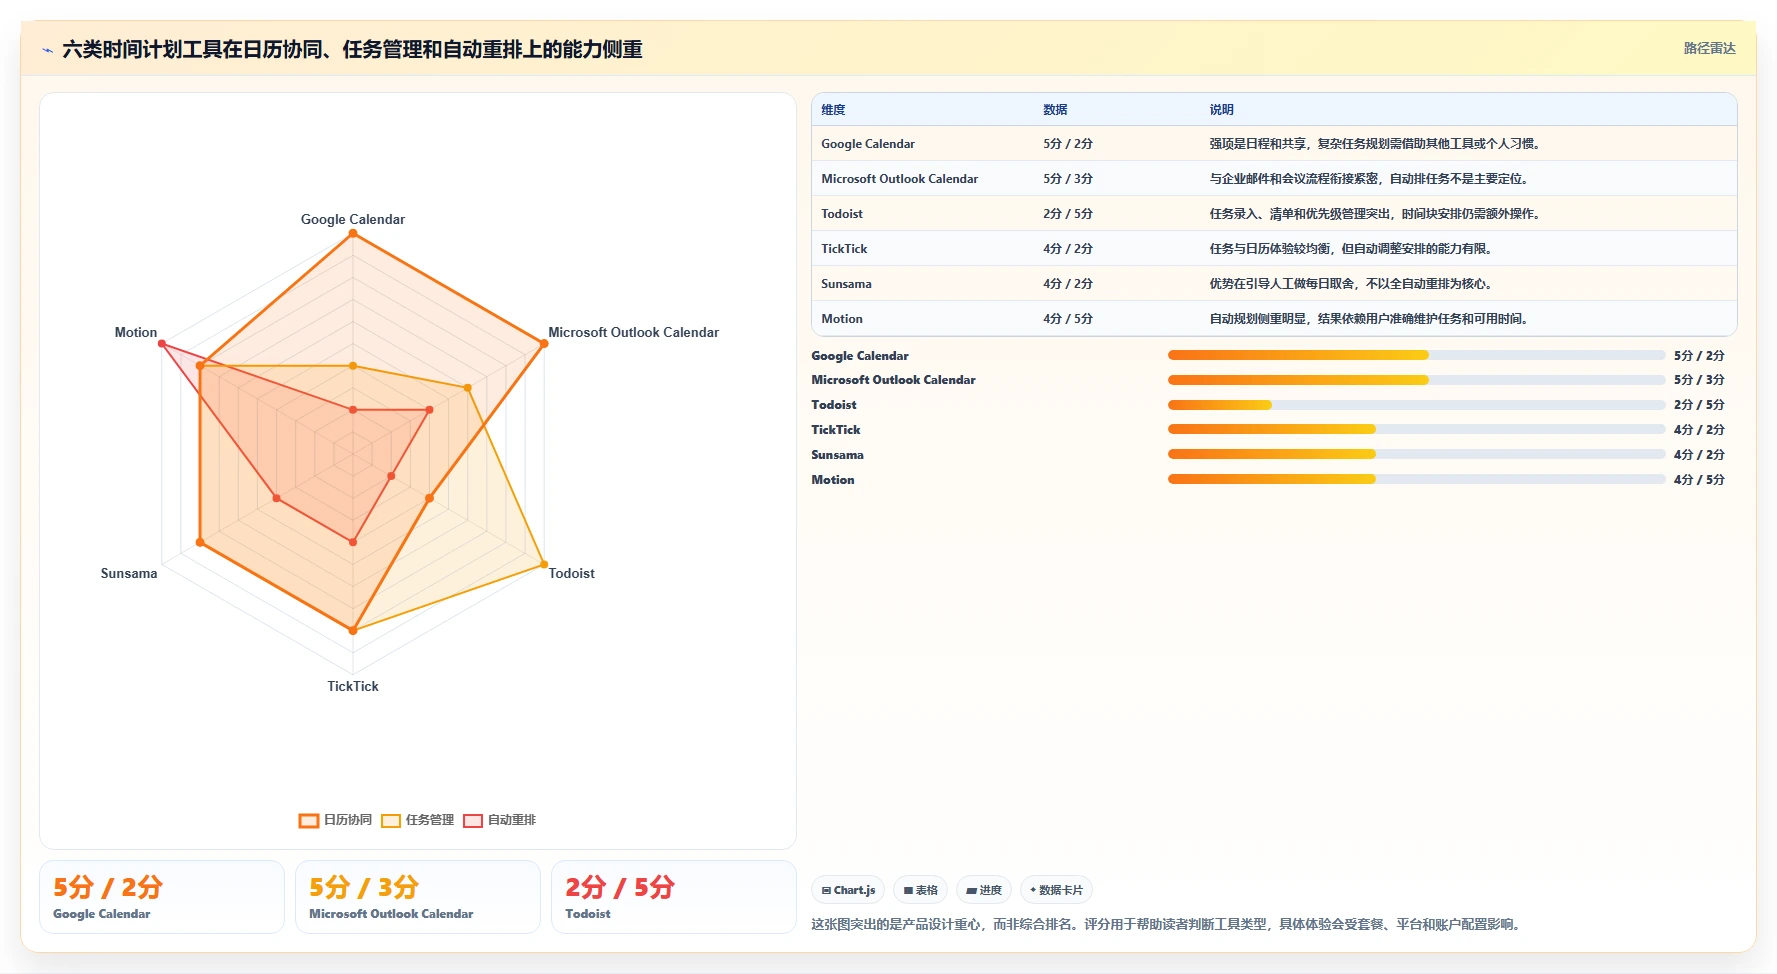The height and width of the screenshot is (974, 1777).
Task: Click the yellow data point at the Todoist axis tip
Action: pos(544,564)
